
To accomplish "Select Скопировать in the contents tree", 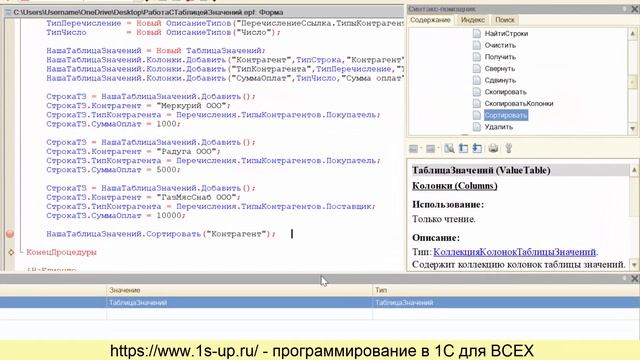I will click(x=505, y=92).
